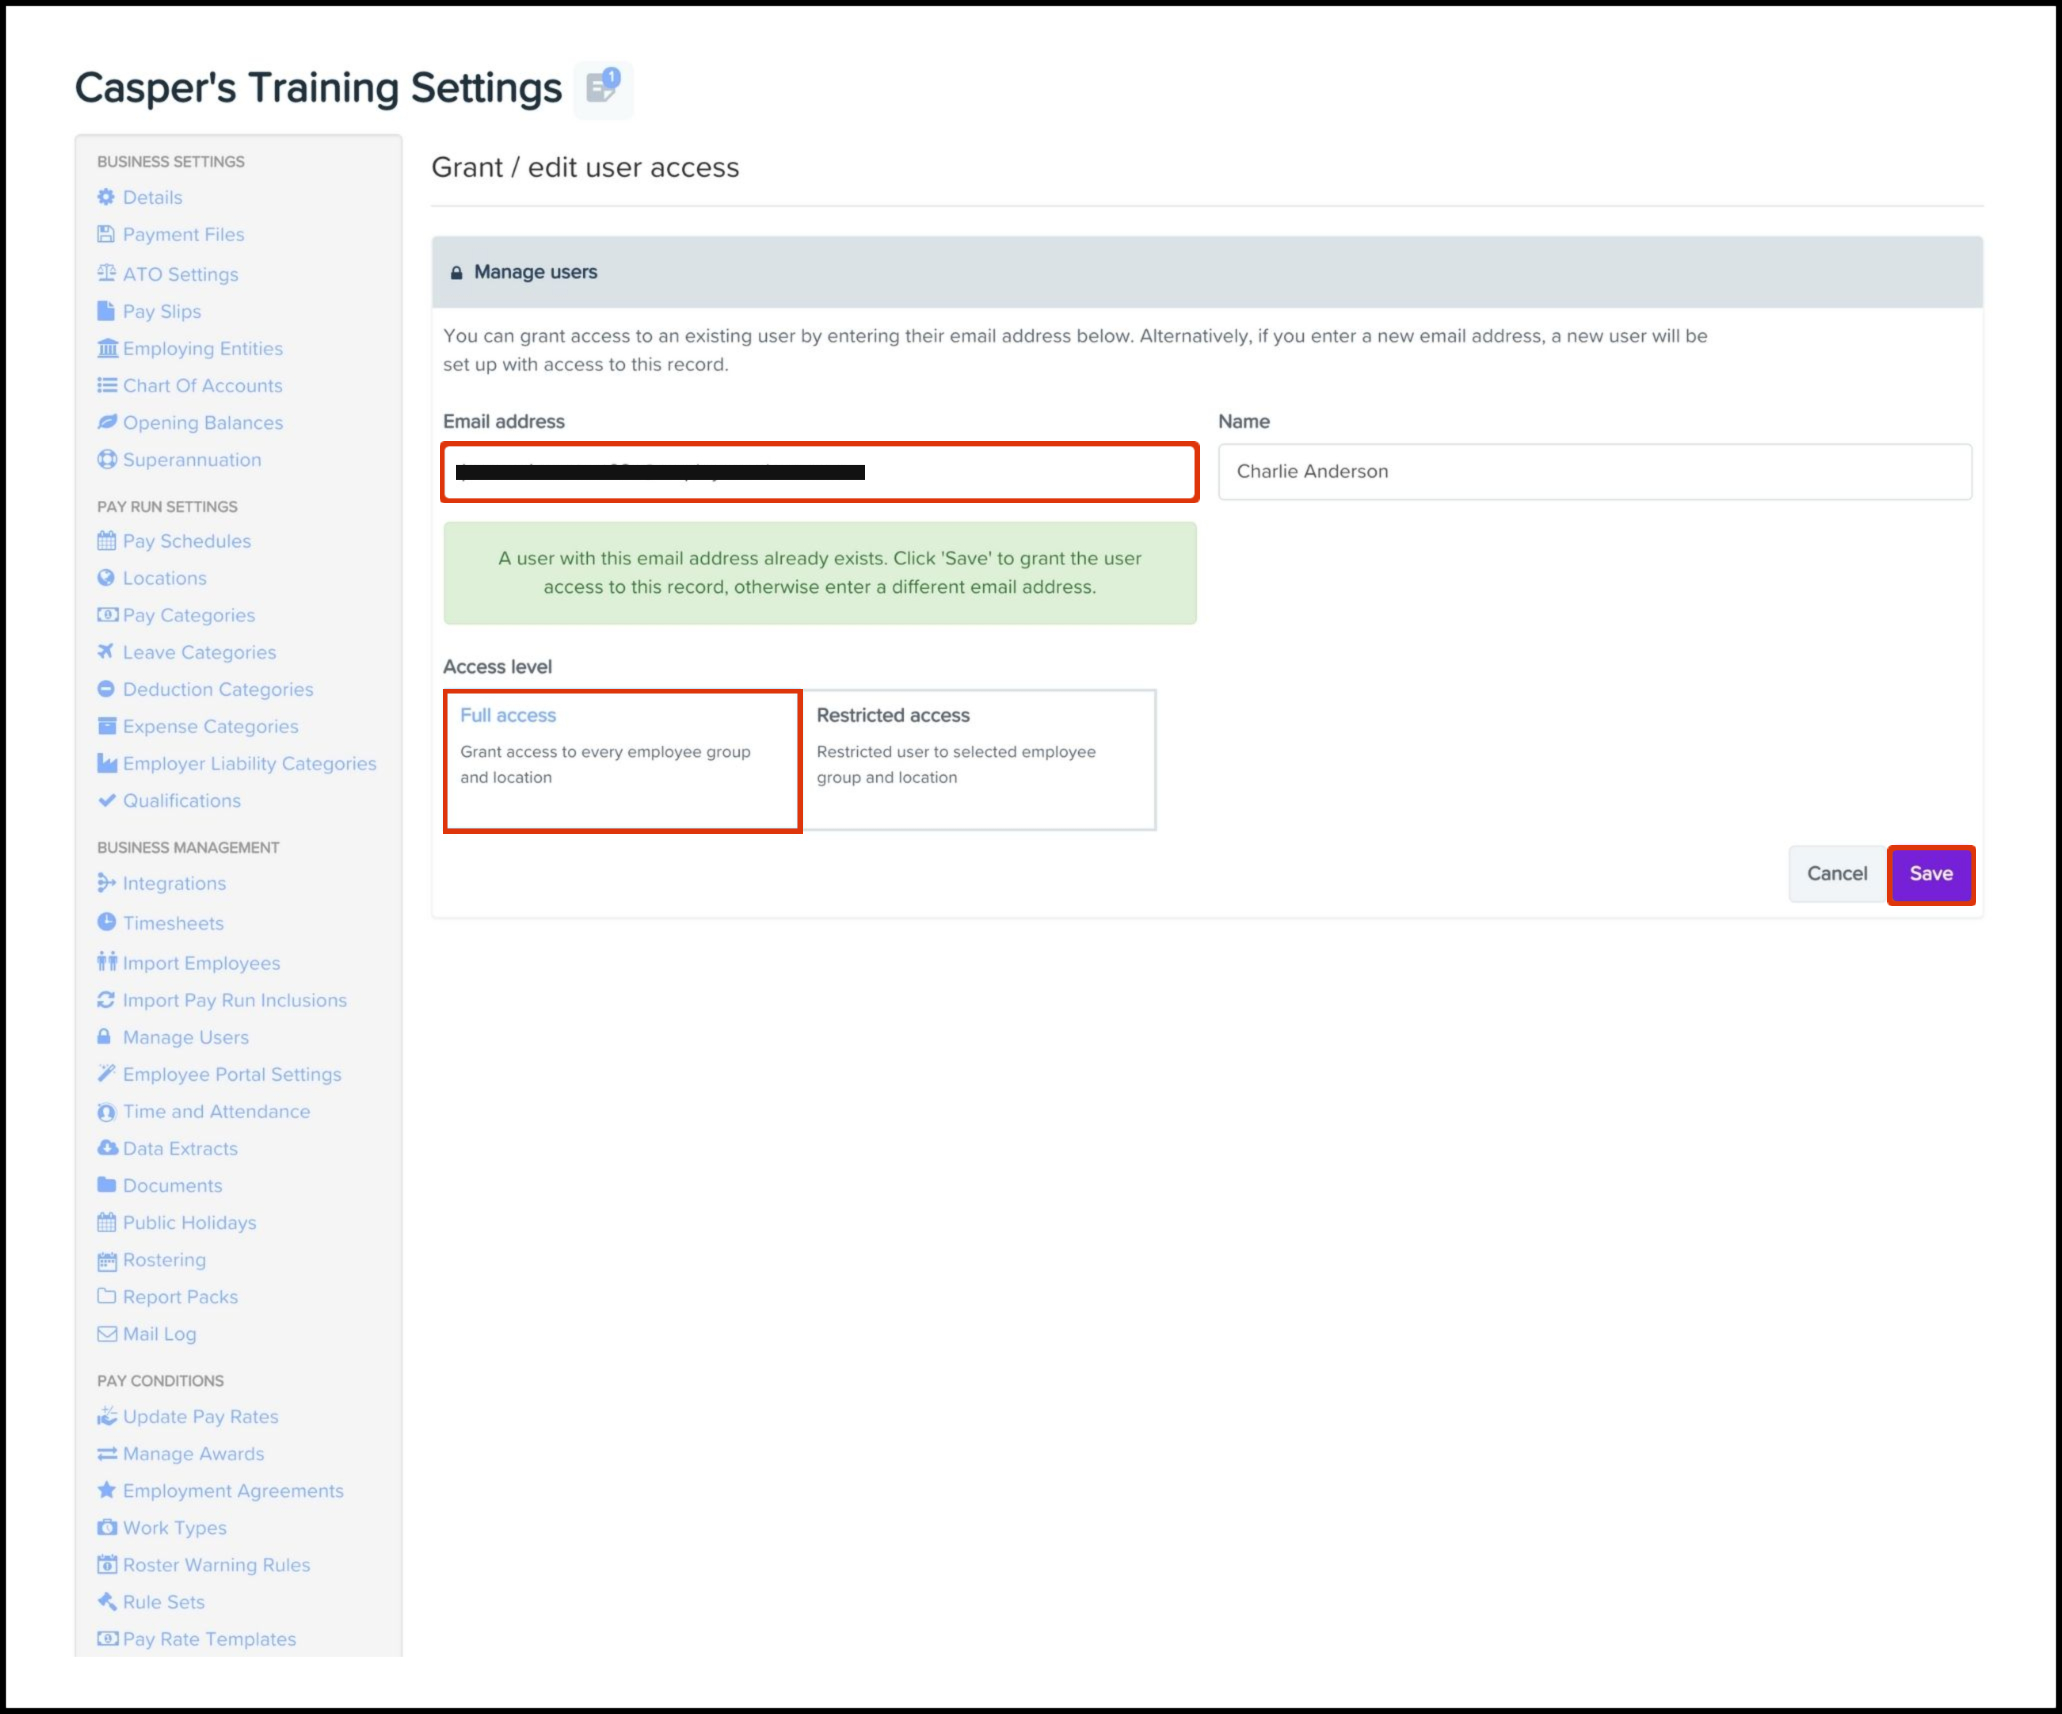
Task: Click the cloud icon beside Data Extracts
Action: pyautogui.click(x=106, y=1148)
